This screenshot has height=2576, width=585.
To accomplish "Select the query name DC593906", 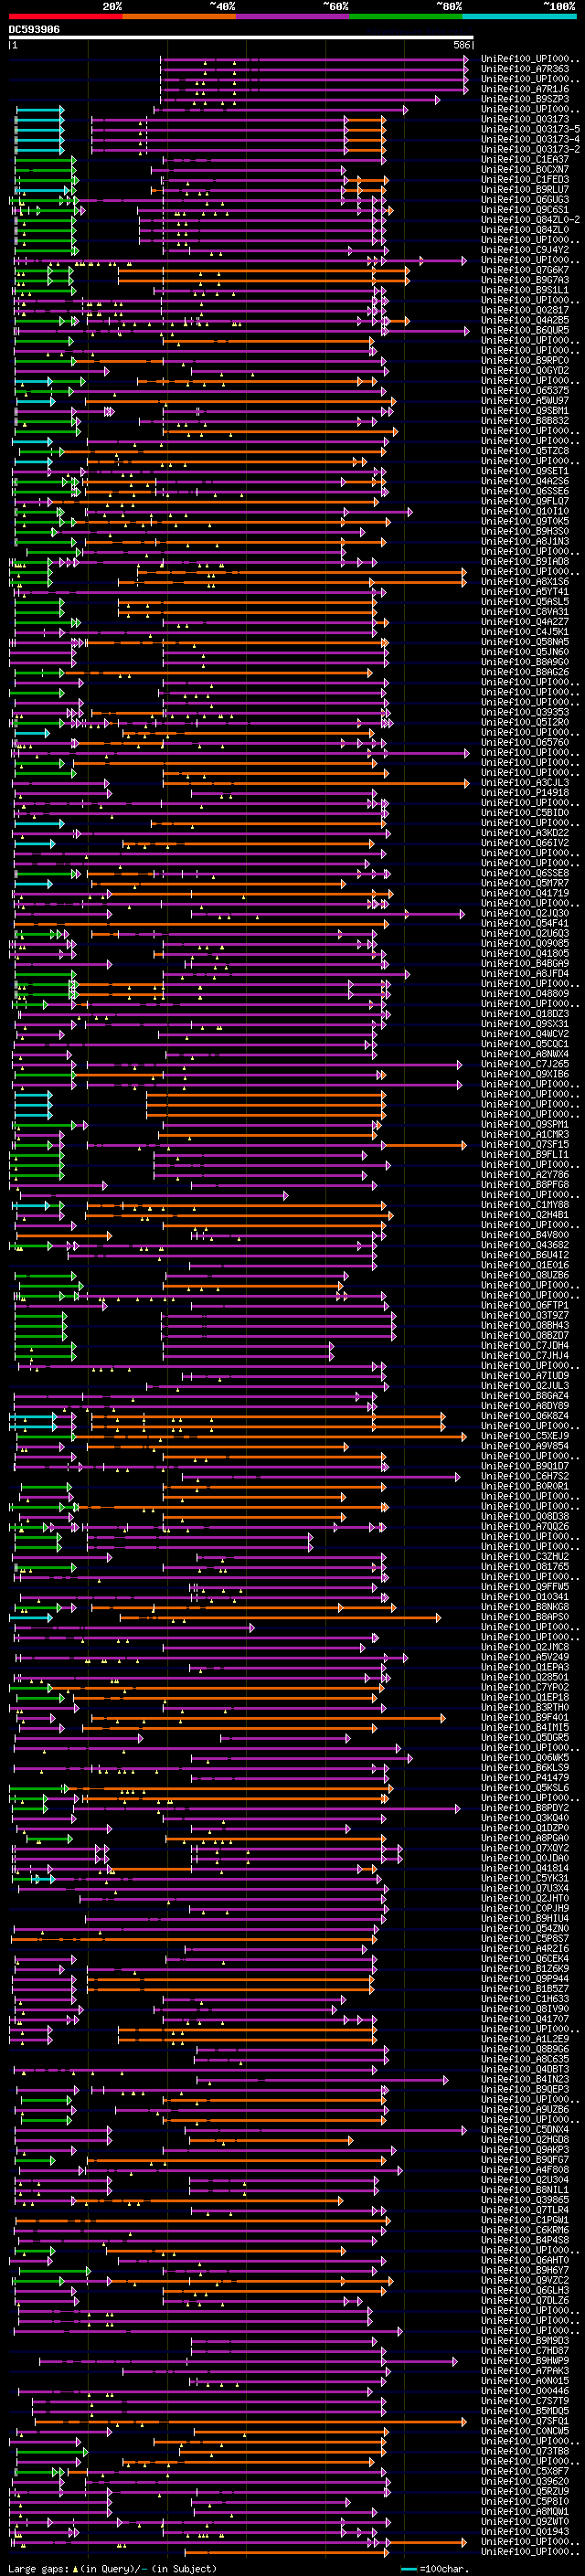I will [x=34, y=30].
